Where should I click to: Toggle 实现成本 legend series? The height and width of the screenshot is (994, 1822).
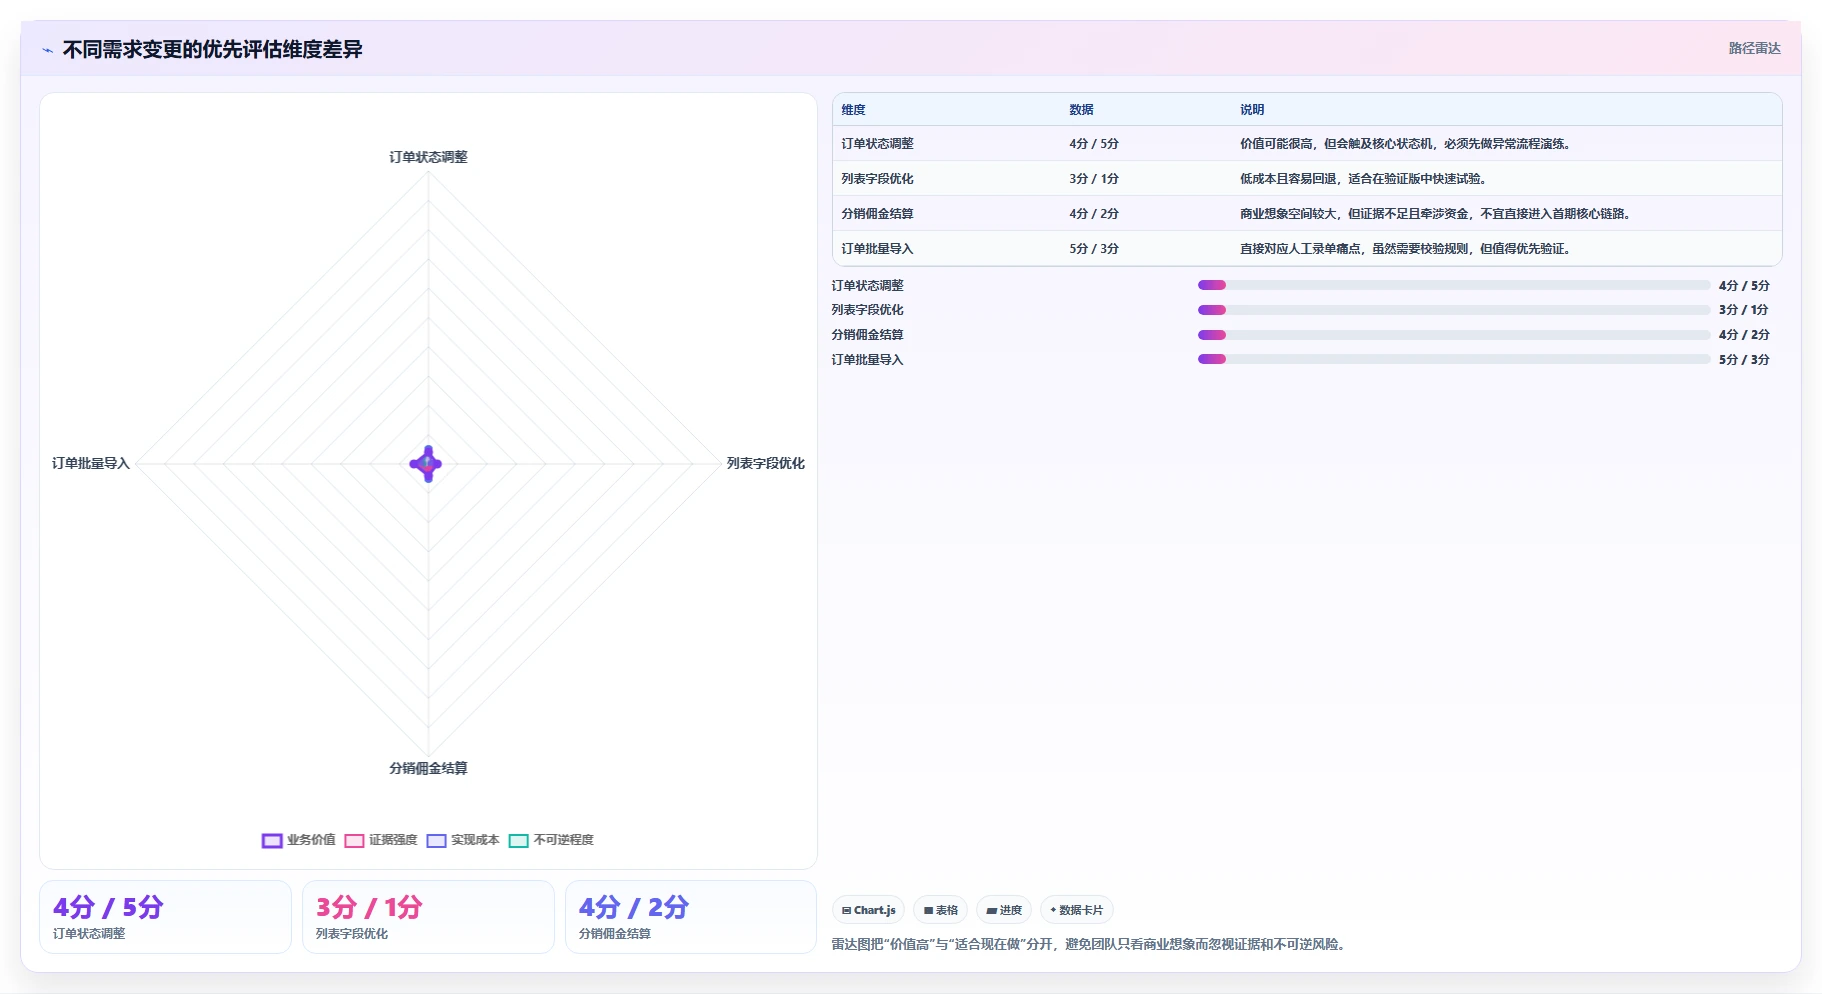[463, 840]
